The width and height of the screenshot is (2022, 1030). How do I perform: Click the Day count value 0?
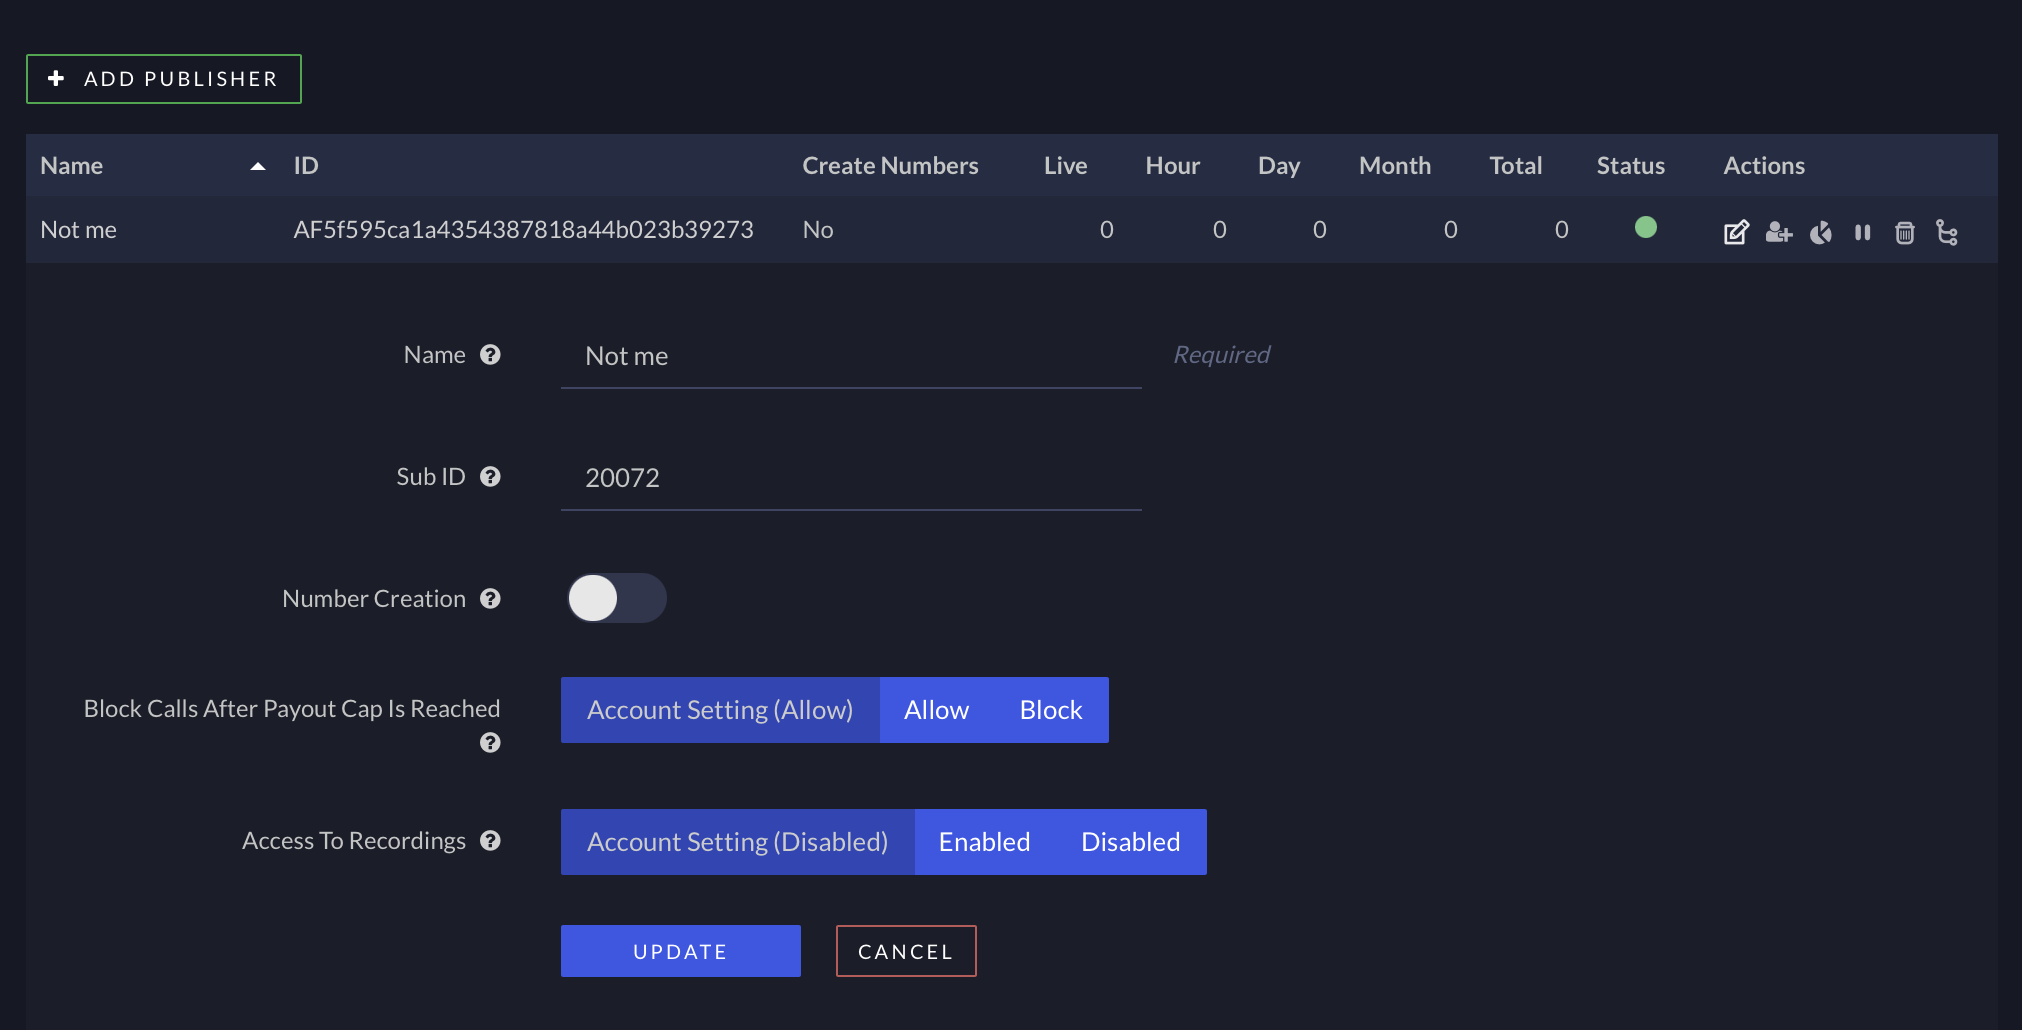pyautogui.click(x=1320, y=230)
